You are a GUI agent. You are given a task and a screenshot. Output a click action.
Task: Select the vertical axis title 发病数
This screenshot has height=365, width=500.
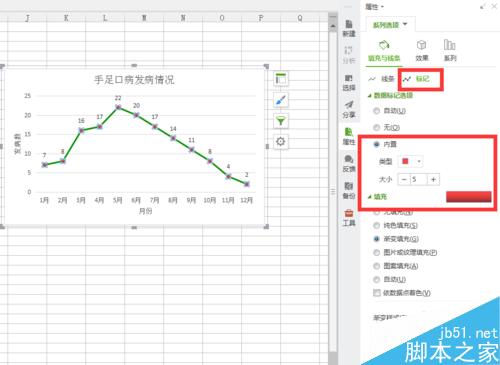(x=17, y=144)
